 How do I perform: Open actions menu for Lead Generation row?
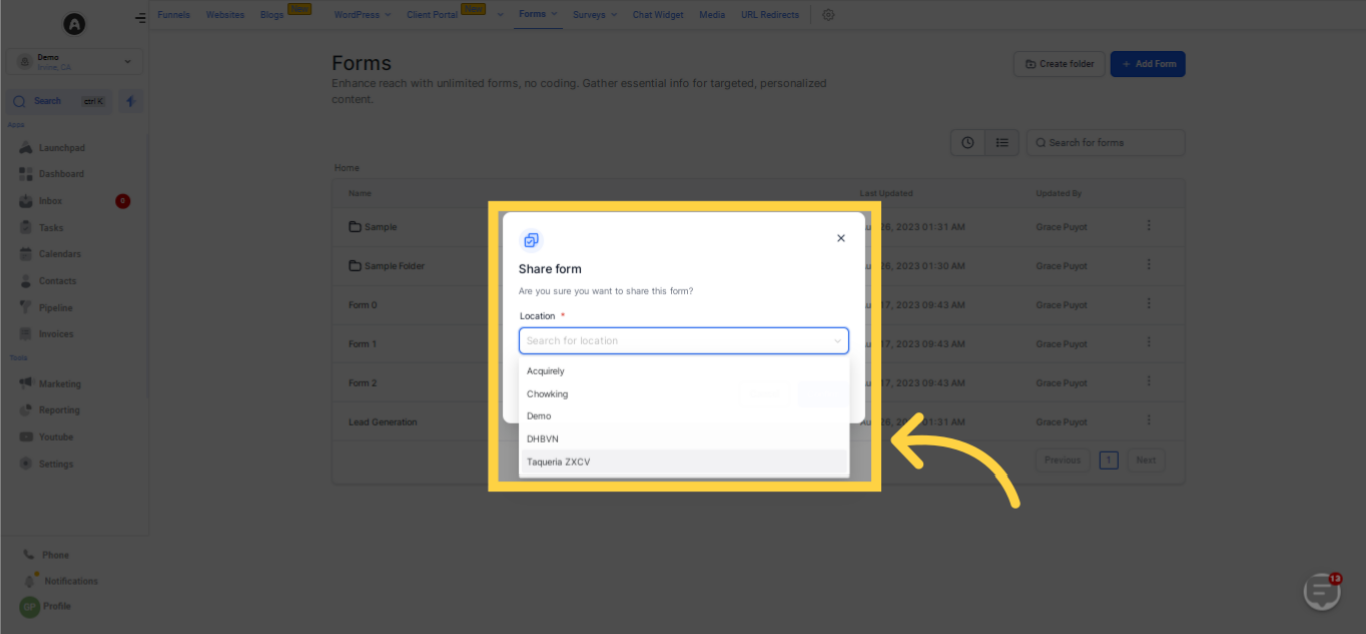click(x=1149, y=421)
